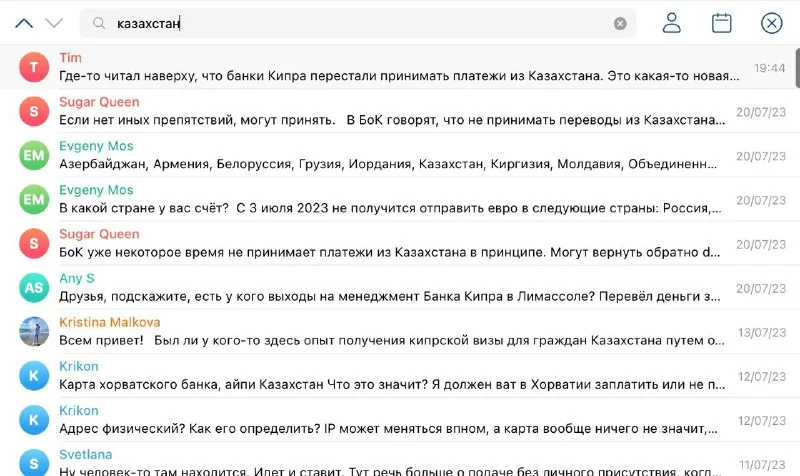Filter search by user with person icon

672,23
